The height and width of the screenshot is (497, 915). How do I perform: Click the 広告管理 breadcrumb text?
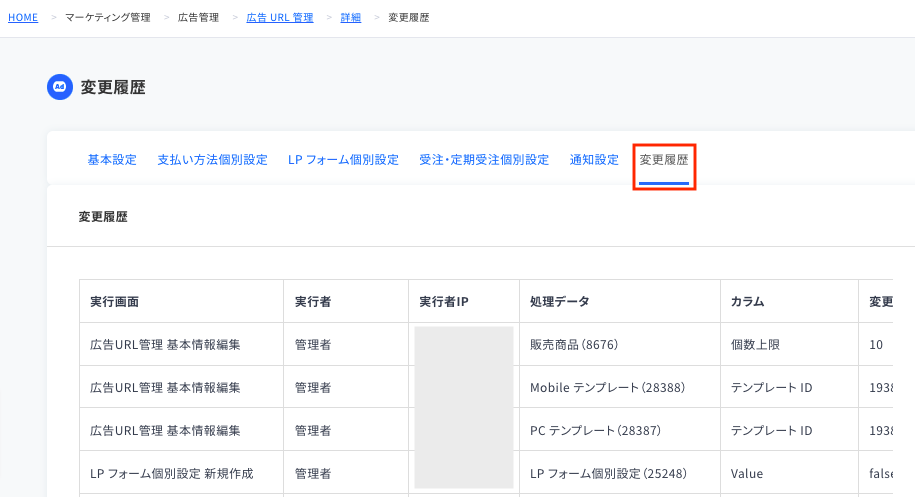198,18
